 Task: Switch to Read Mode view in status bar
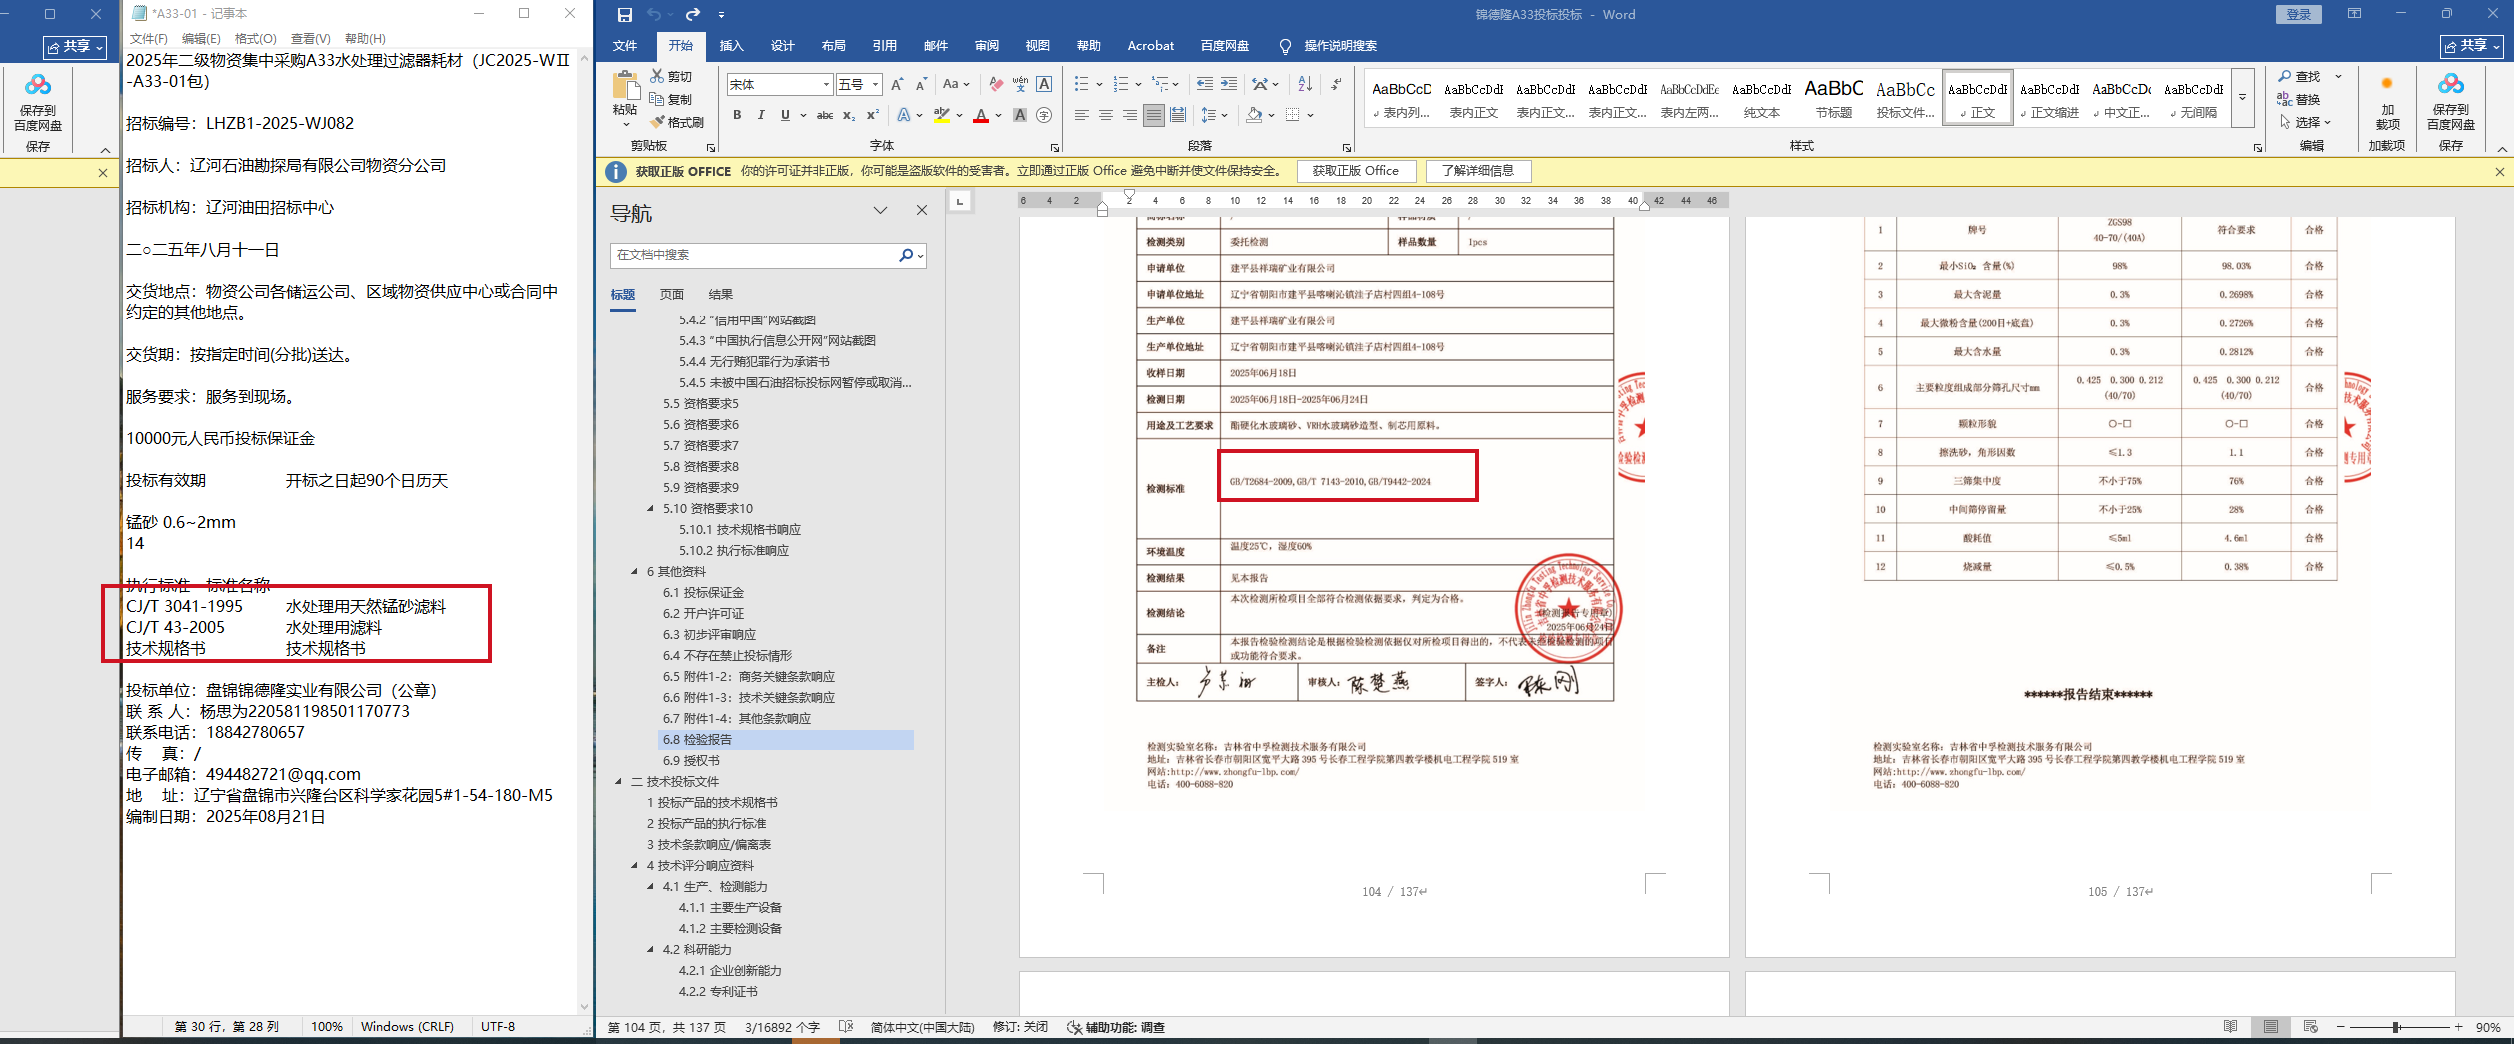2230,1027
